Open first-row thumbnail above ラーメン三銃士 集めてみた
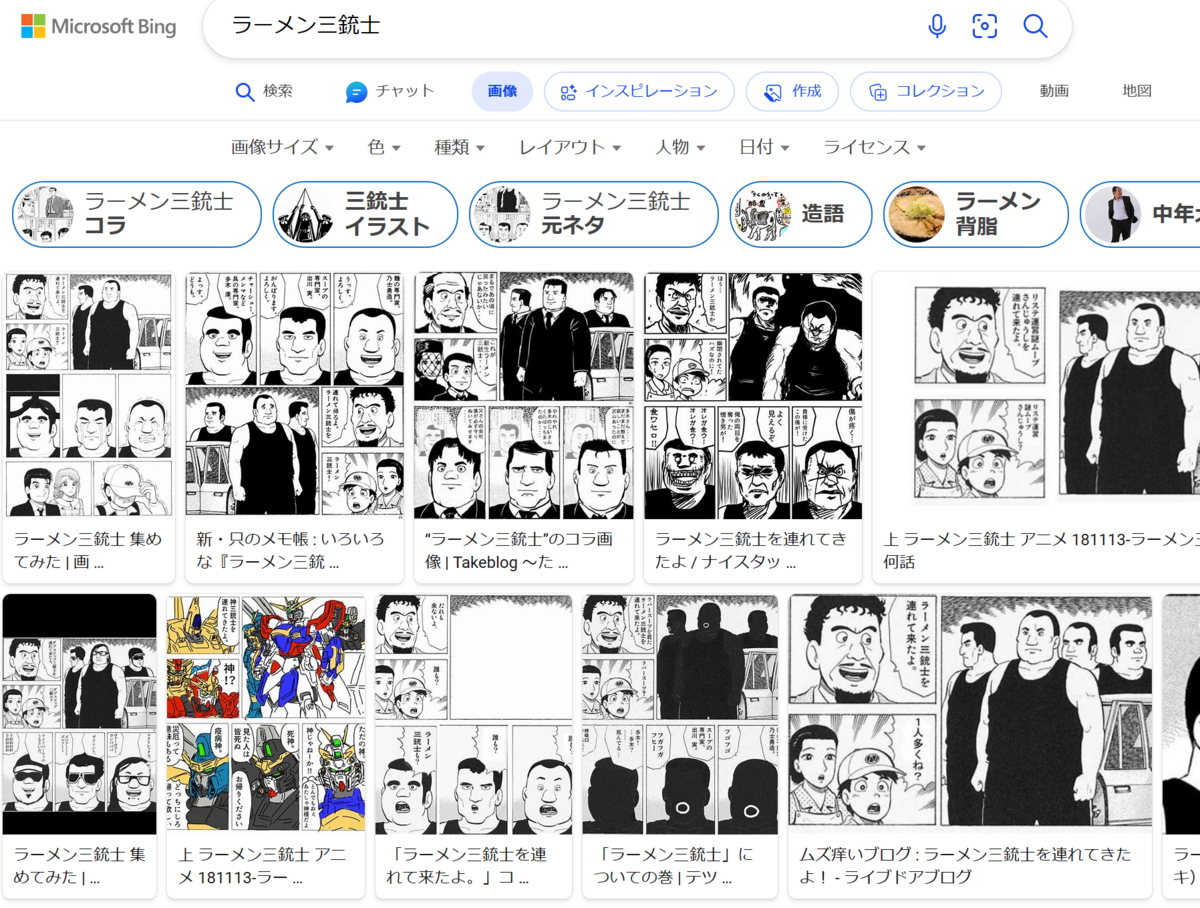The image size is (1200, 908). 89,395
